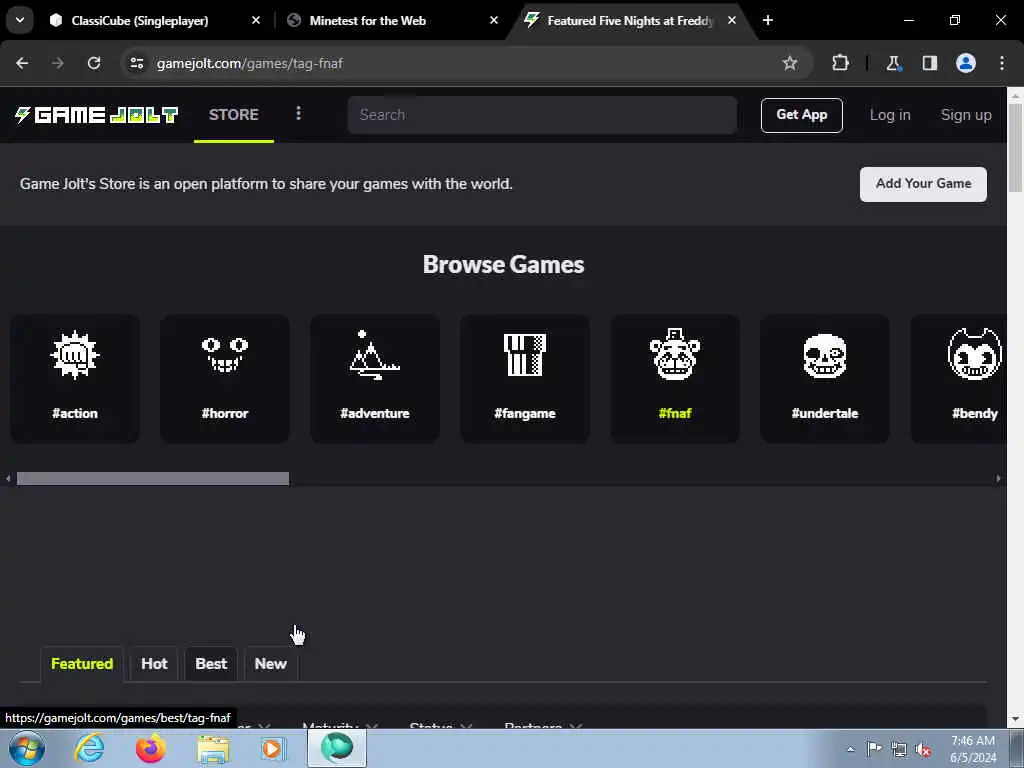Image resolution: width=1024 pixels, height=768 pixels.
Task: Open the Chrome Labs flask icon
Action: tap(893, 63)
